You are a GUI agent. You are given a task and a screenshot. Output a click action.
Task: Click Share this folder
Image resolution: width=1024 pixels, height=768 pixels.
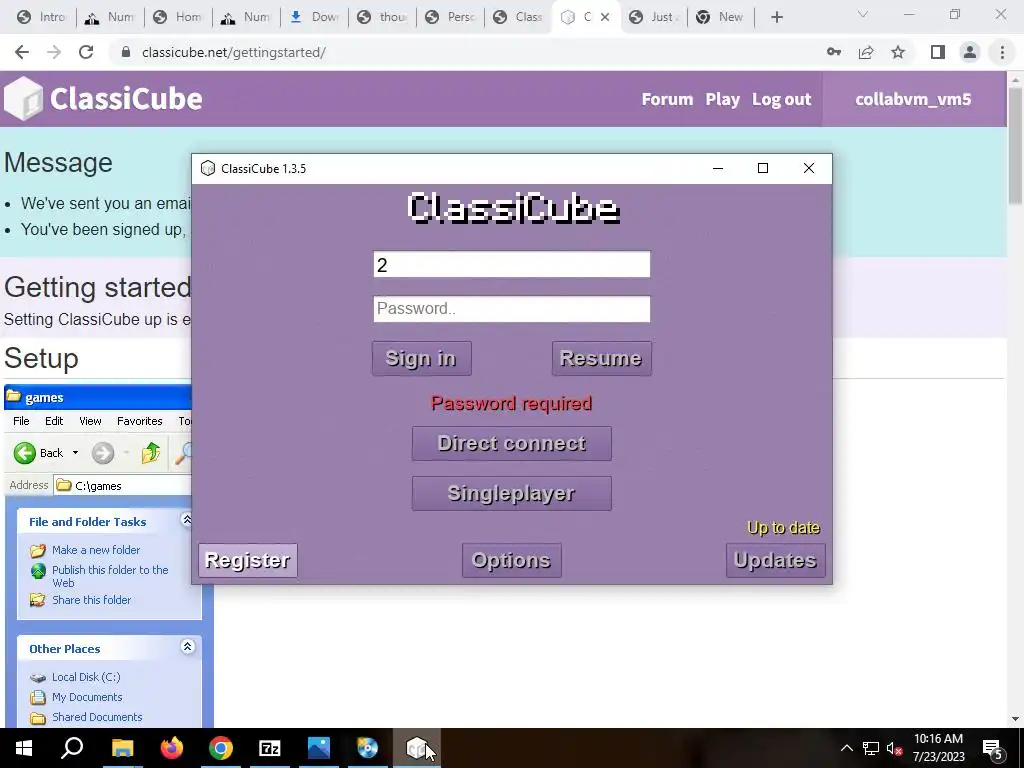[91, 600]
